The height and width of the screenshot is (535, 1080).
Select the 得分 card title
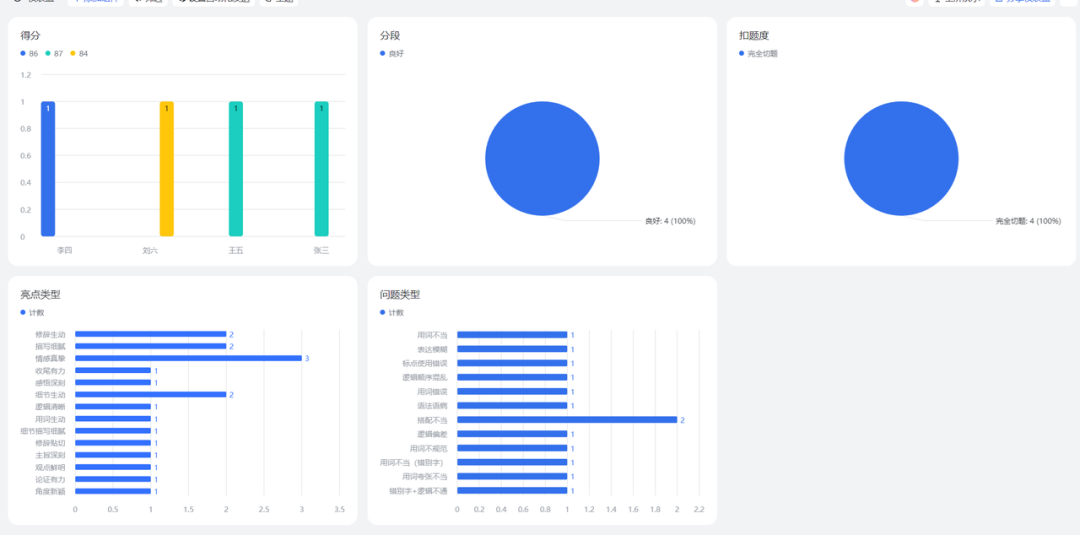pyautogui.click(x=30, y=35)
